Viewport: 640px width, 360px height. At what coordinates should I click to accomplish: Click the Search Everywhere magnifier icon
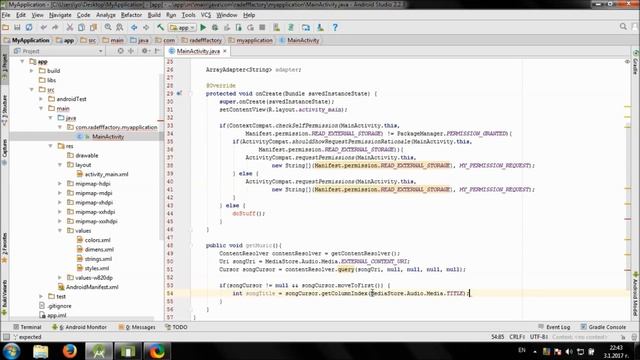pos(623,27)
